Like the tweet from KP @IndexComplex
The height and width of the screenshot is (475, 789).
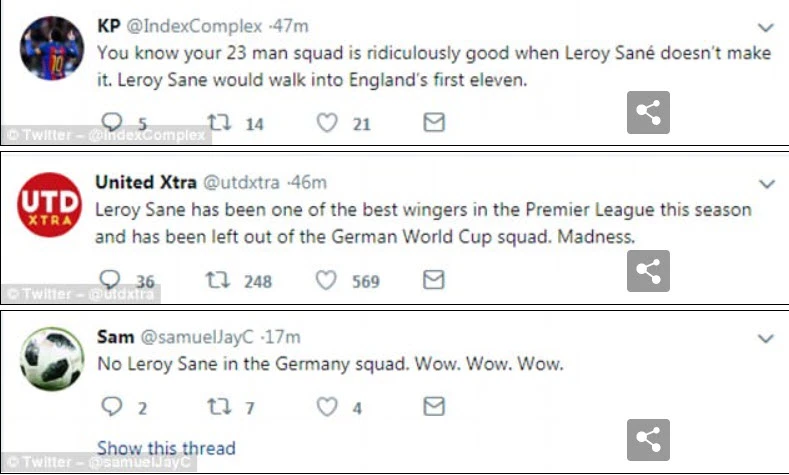327,123
